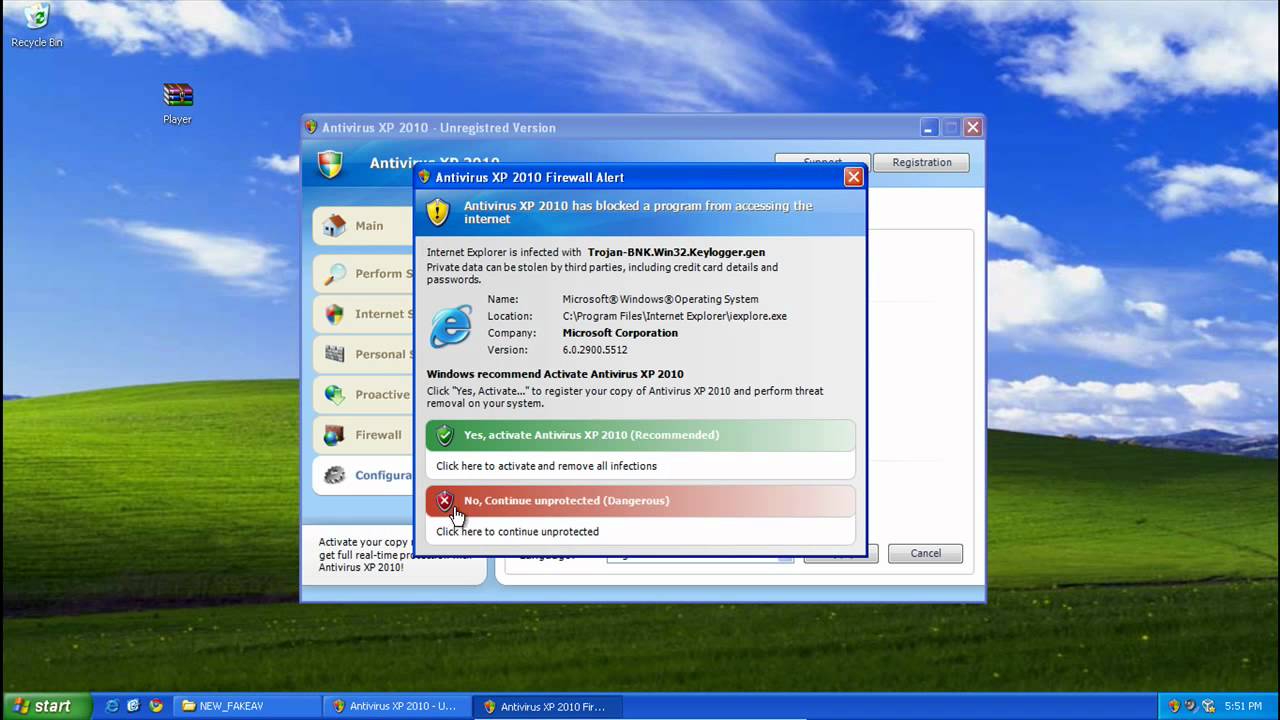Viewport: 1280px width, 720px height.
Task: Click the Microsoft Corporation company text
Action: coord(620,333)
